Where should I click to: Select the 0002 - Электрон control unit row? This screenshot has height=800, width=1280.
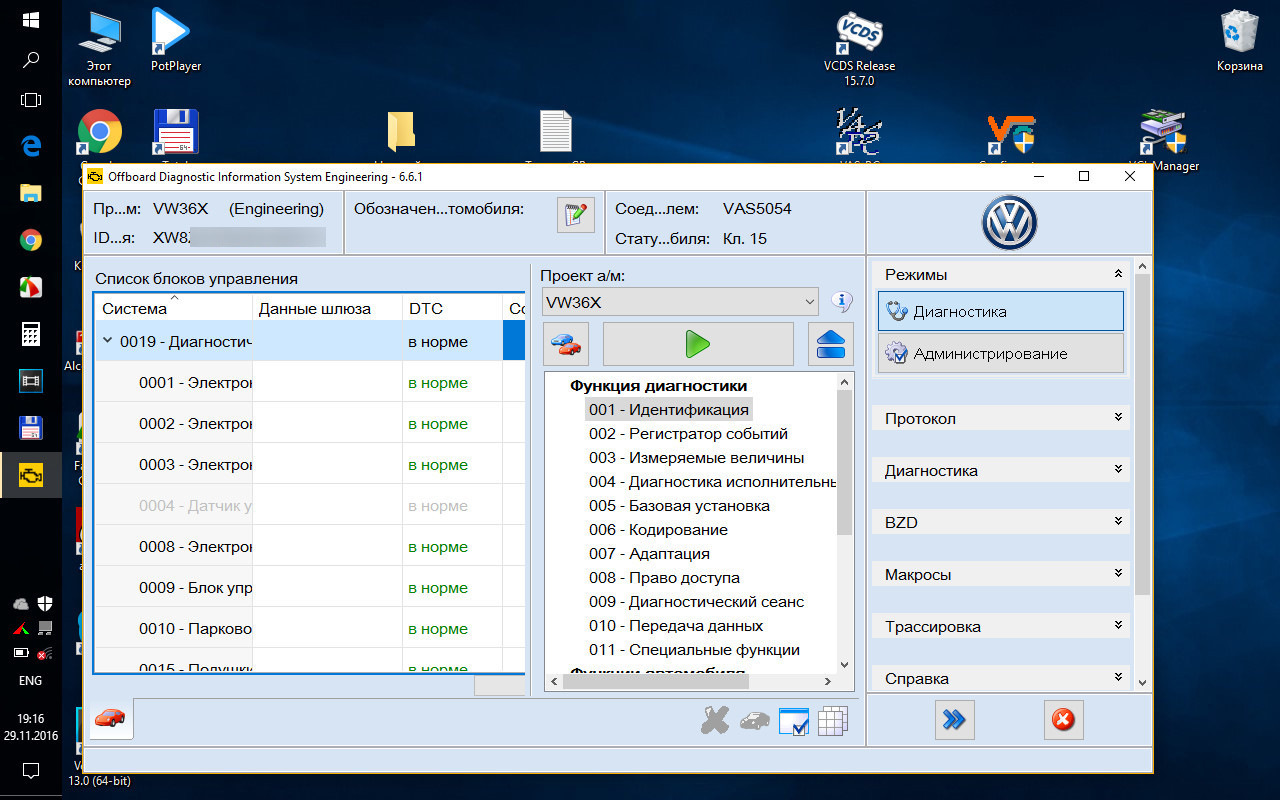click(x=309, y=423)
